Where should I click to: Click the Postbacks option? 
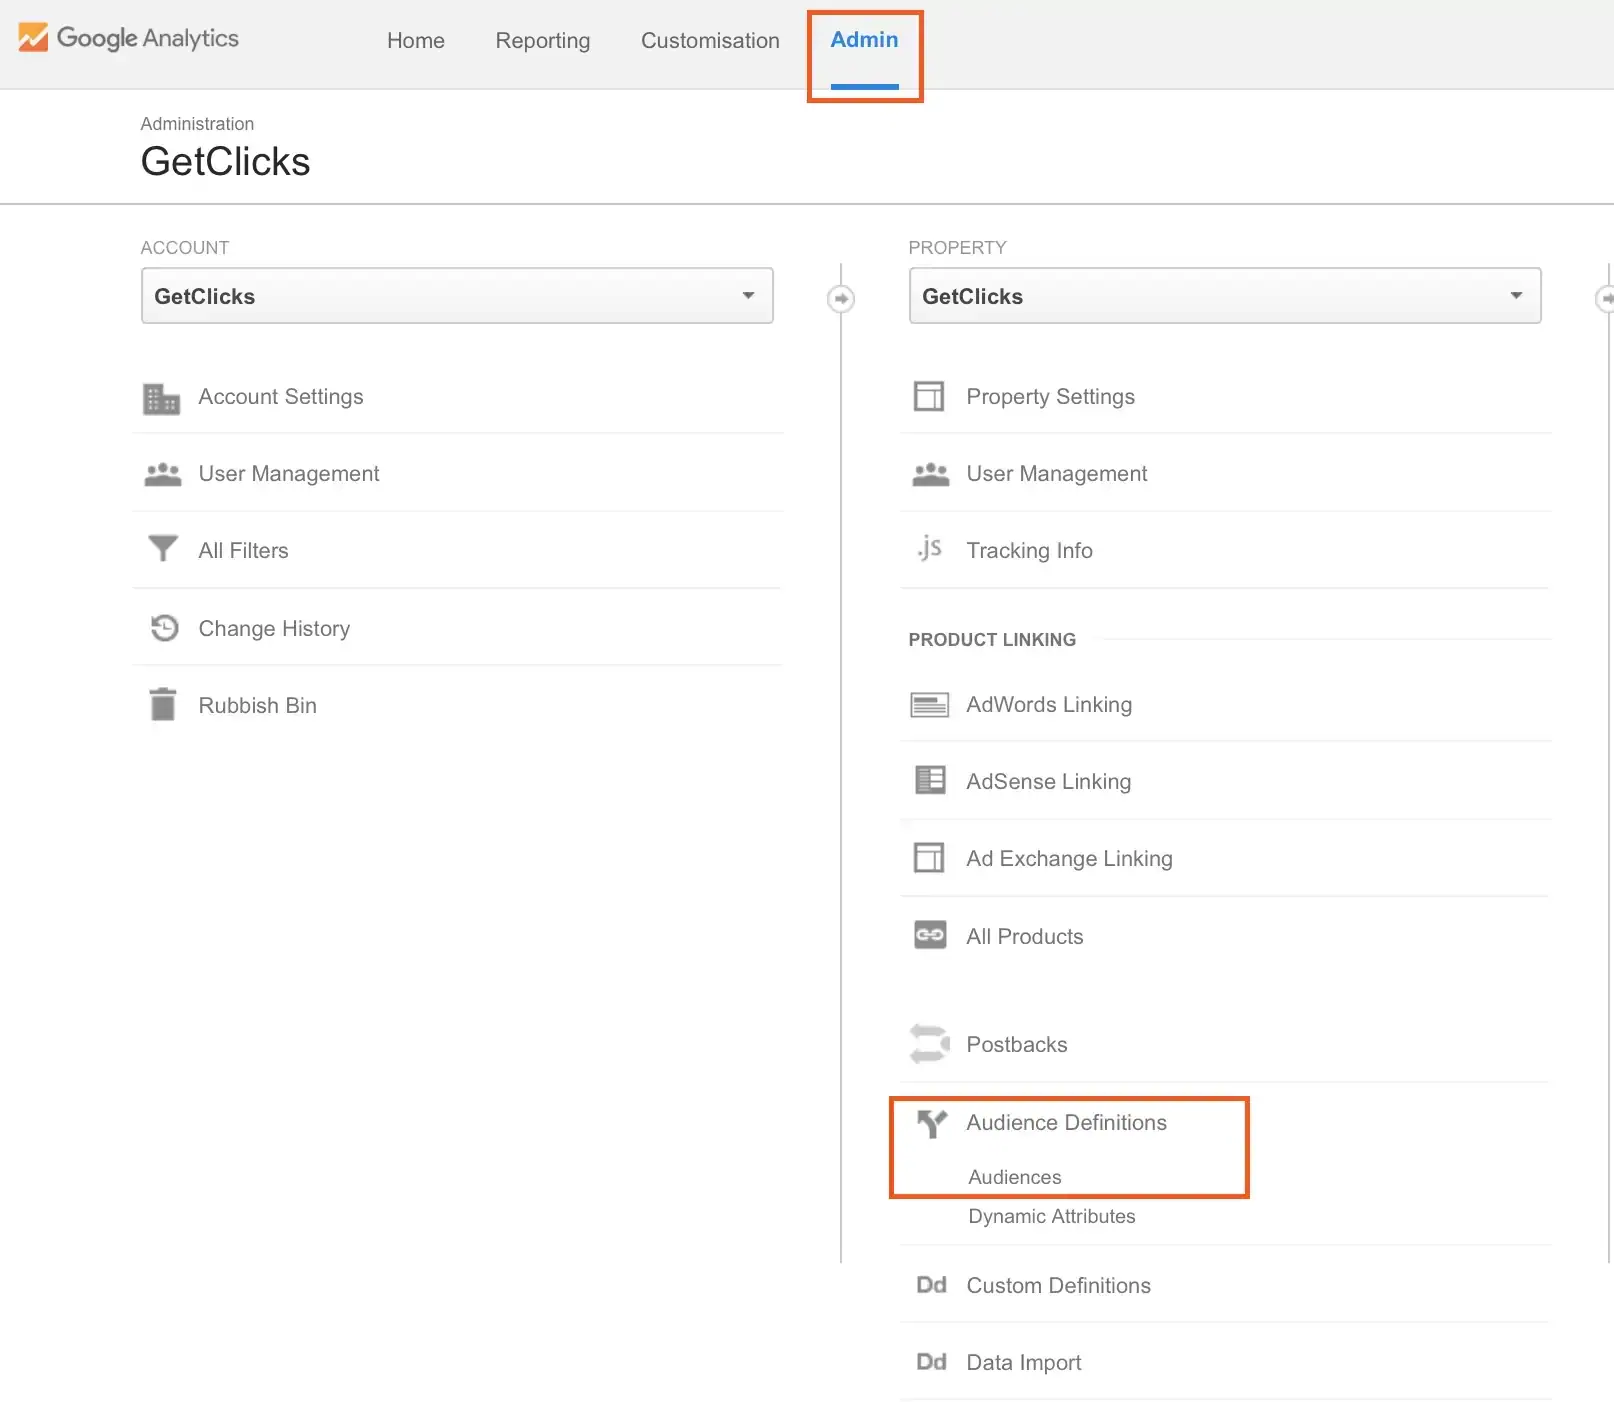(x=1016, y=1044)
